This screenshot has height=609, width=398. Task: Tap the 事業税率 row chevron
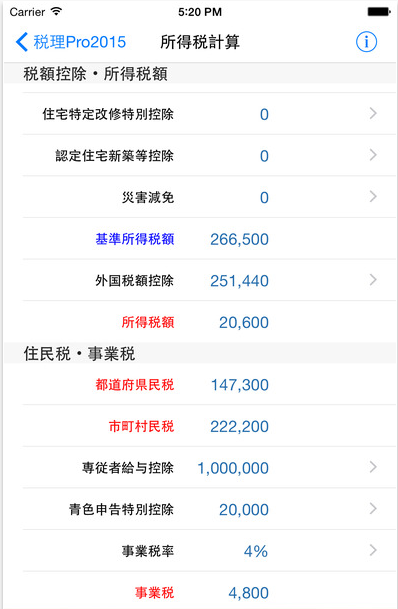(373, 550)
